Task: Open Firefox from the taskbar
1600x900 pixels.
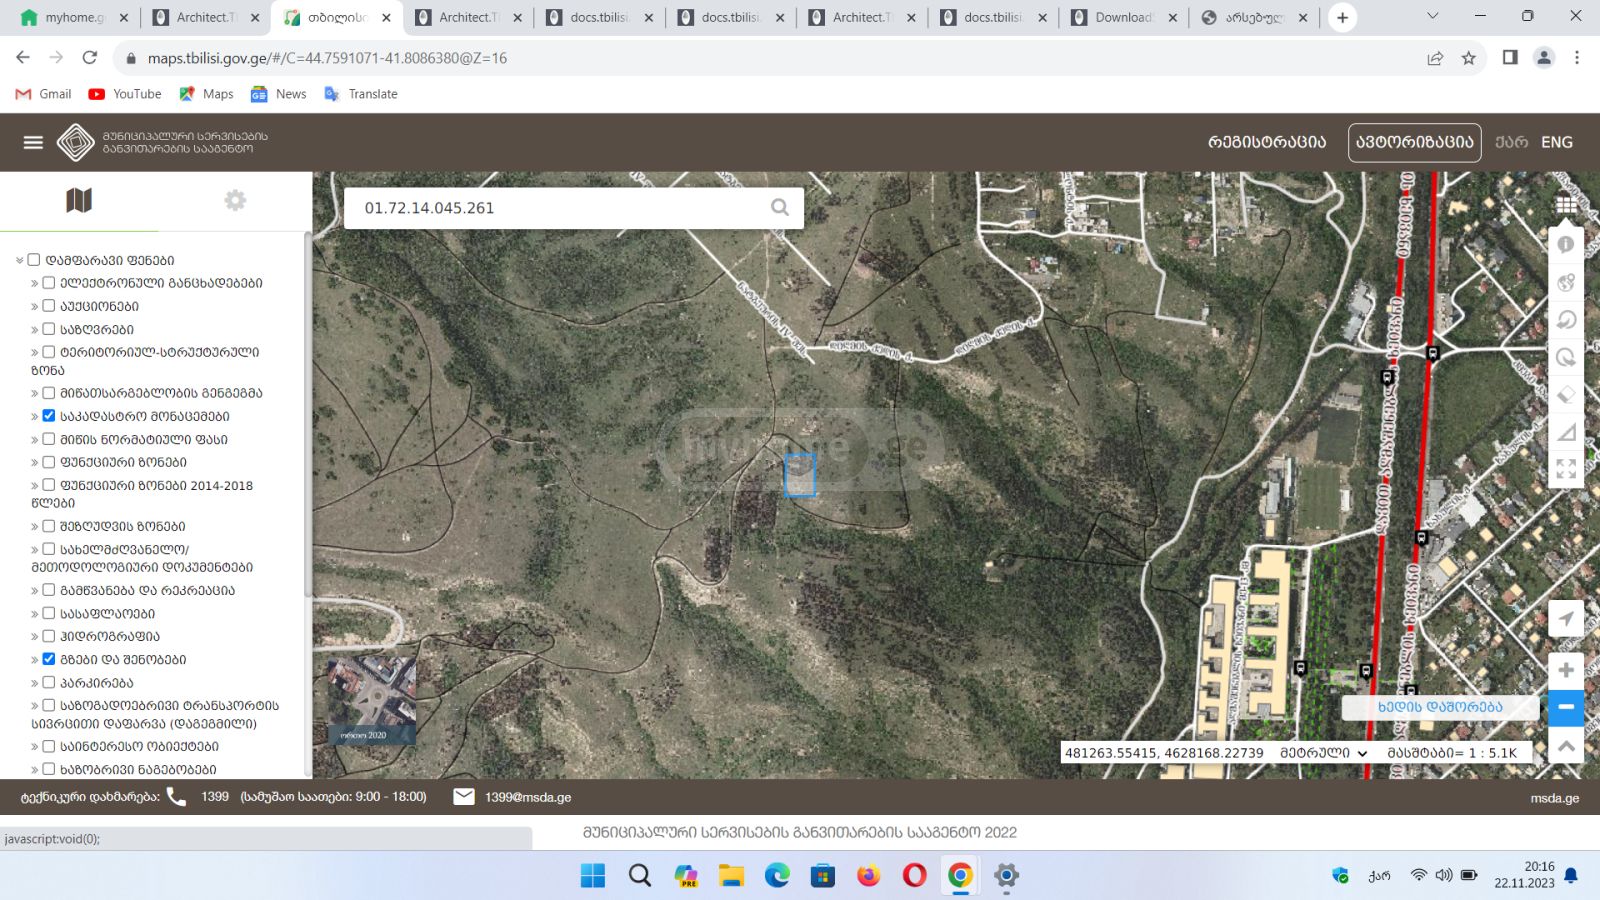Action: (x=868, y=876)
